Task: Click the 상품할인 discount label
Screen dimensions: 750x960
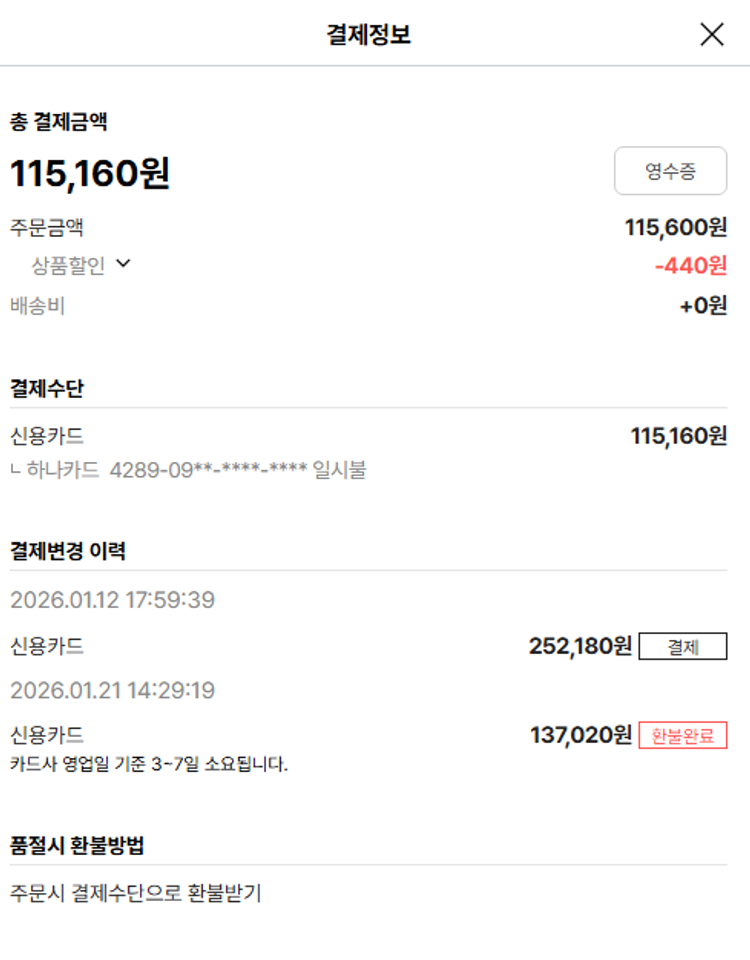Action: pos(68,265)
